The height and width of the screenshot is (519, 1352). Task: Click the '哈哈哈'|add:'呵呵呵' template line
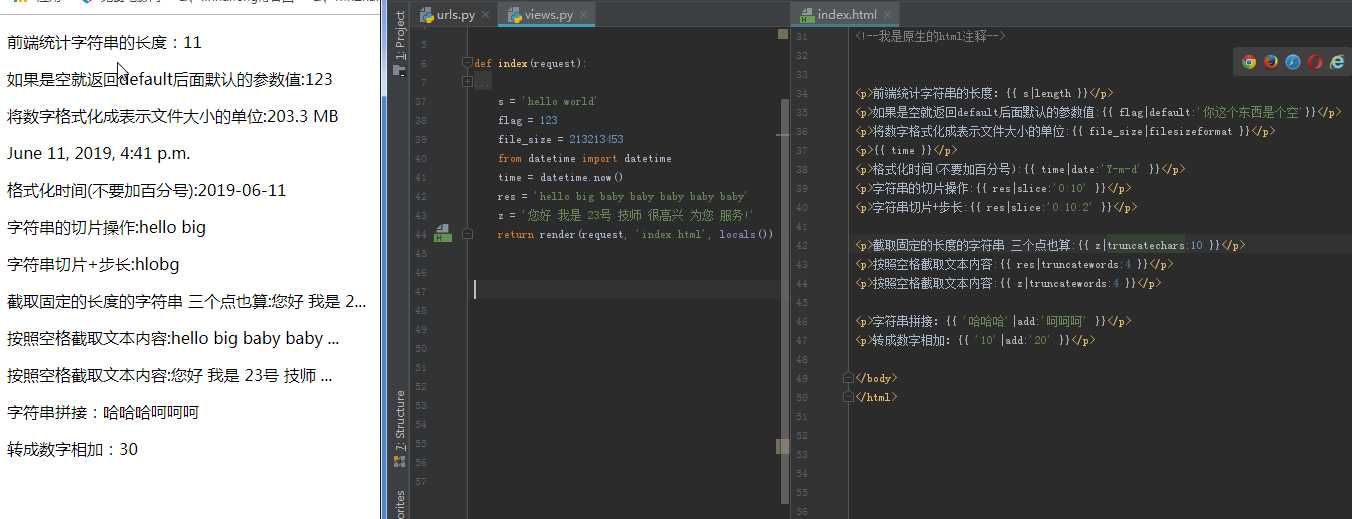pyautogui.click(x=993, y=321)
